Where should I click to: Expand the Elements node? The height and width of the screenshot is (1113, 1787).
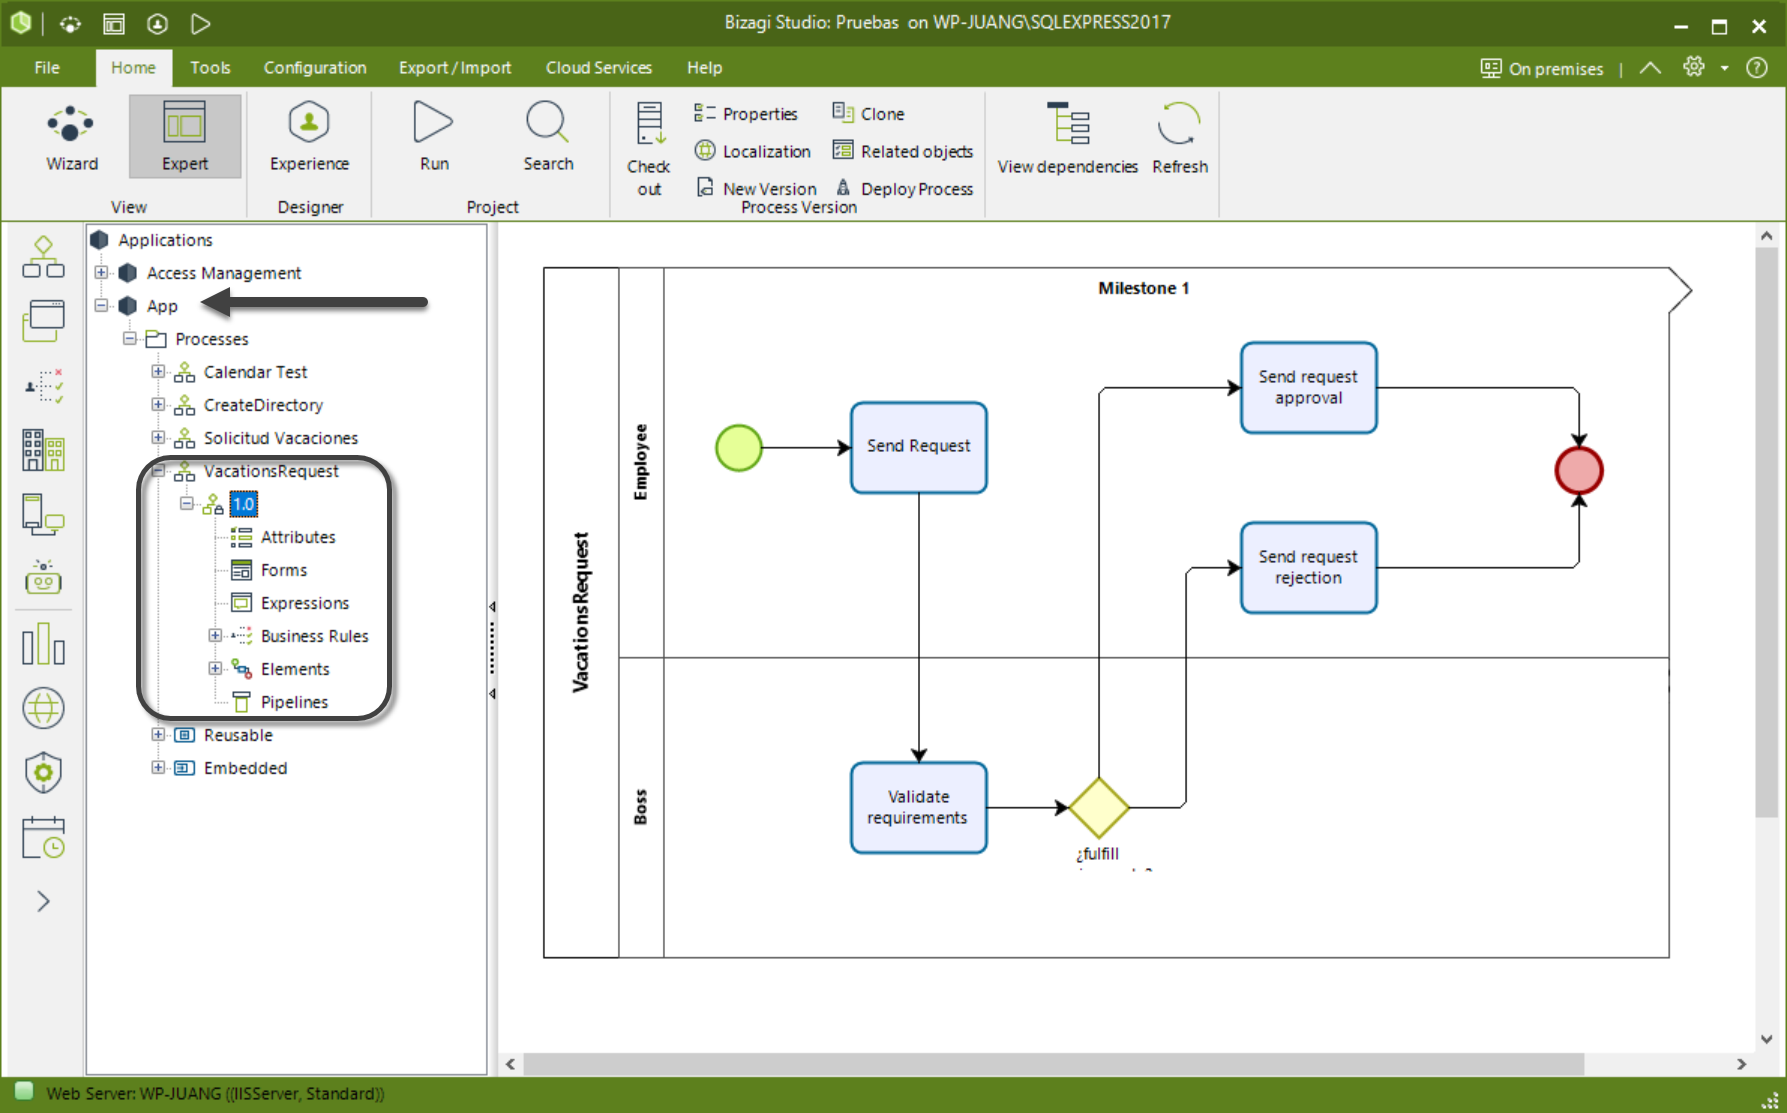[215, 668]
